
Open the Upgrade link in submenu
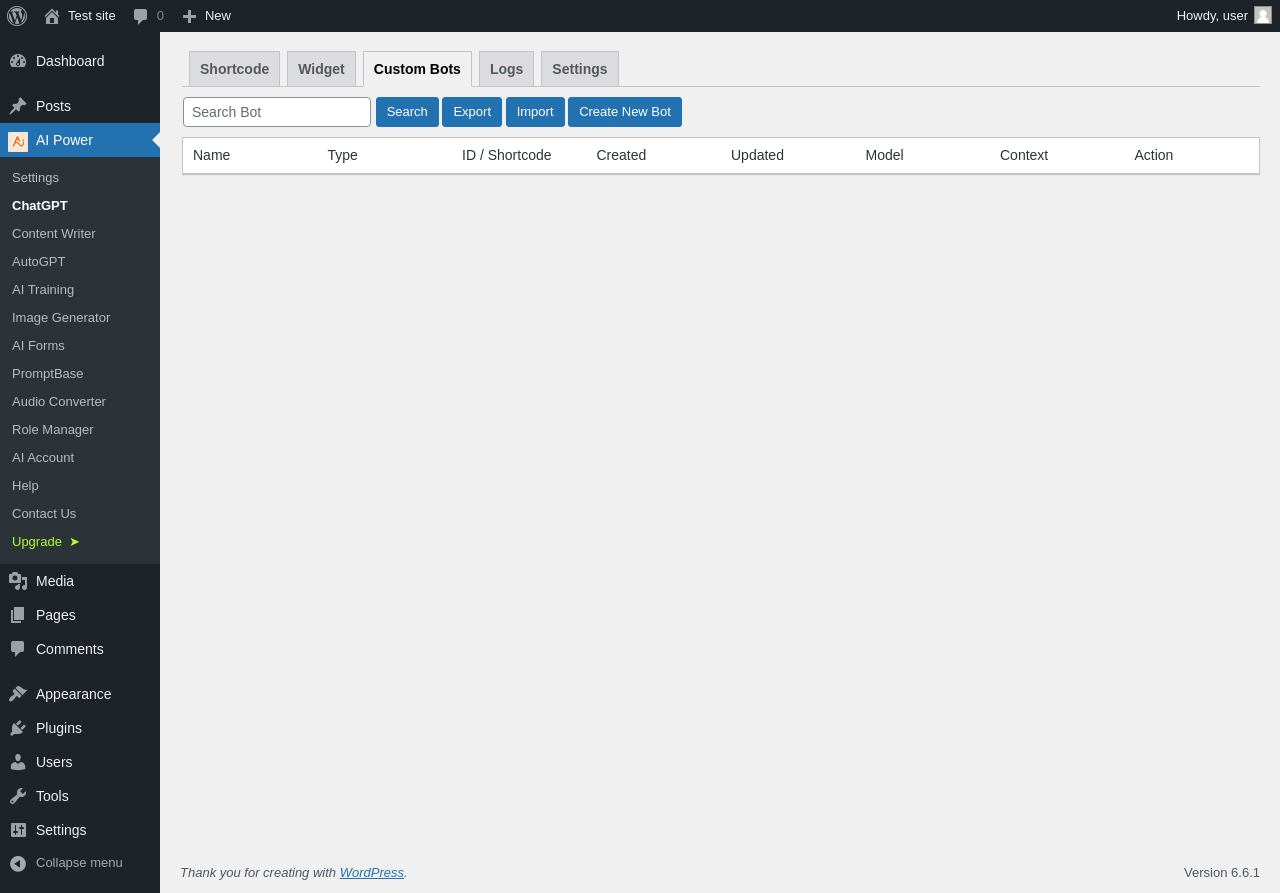point(45,542)
